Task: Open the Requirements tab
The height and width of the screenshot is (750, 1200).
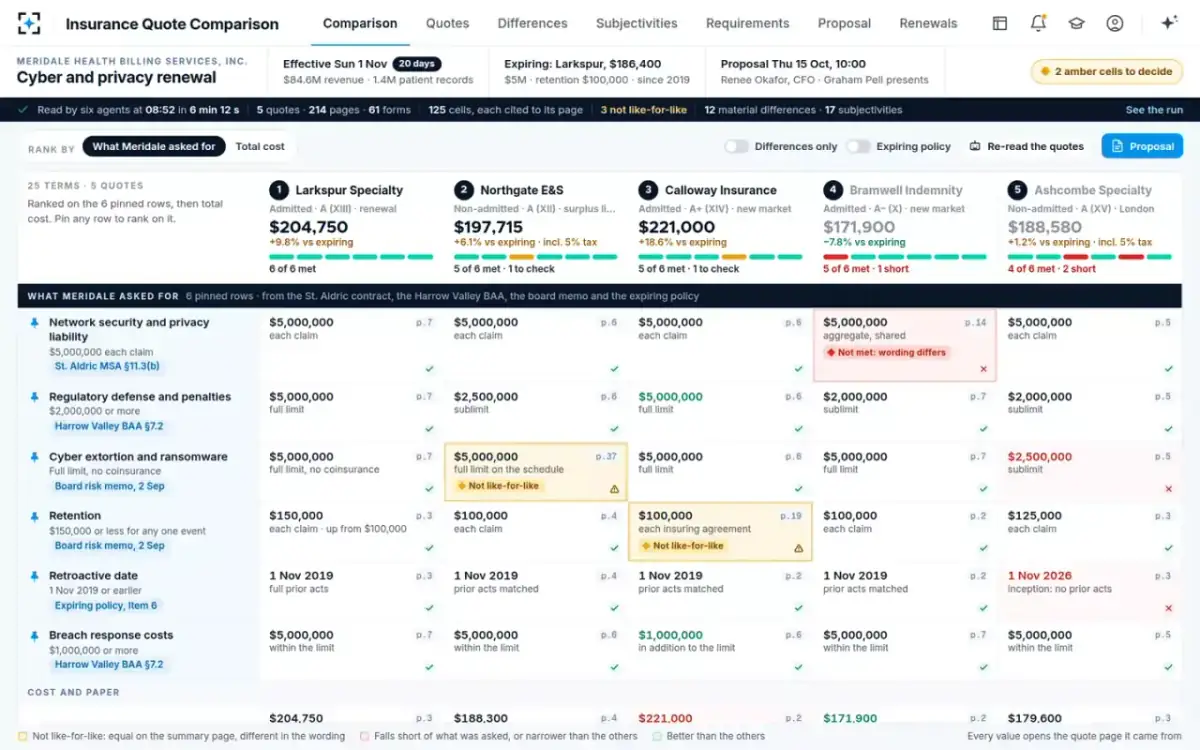Action: point(747,23)
